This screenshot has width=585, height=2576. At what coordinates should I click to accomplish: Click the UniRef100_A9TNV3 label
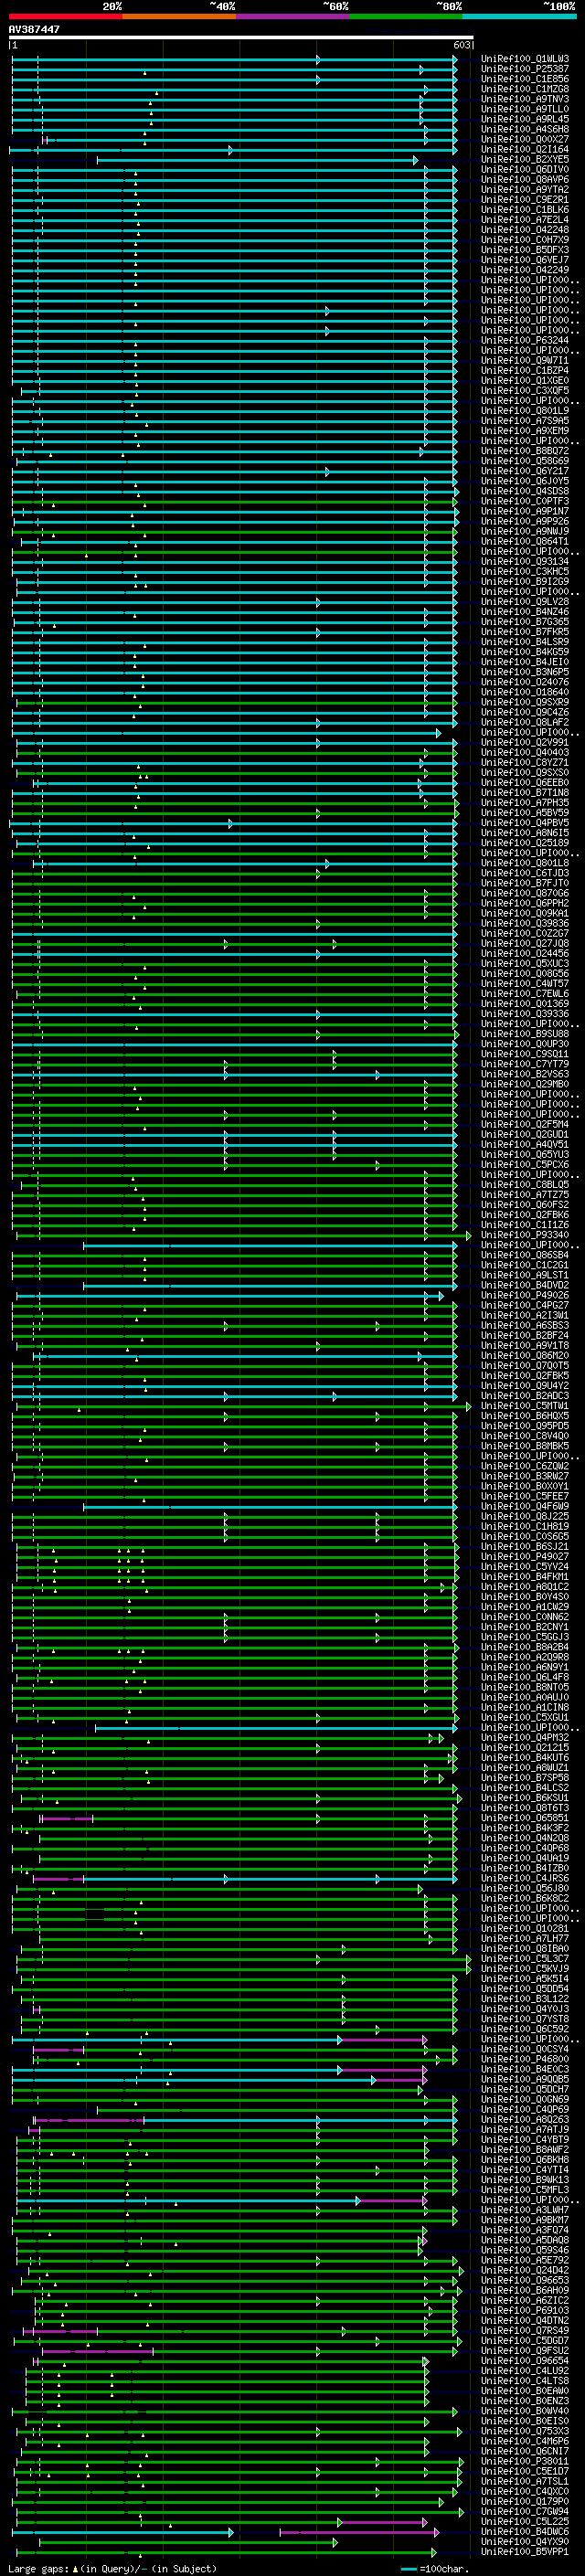point(525,99)
